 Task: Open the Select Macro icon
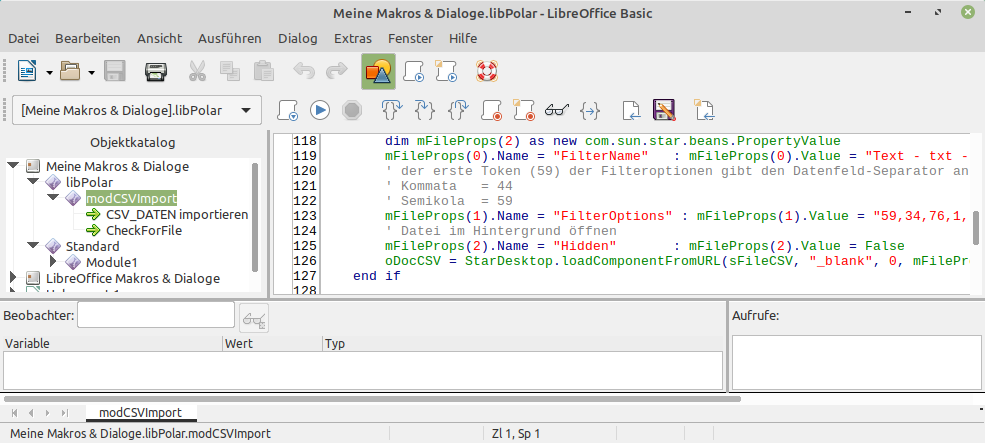coord(415,72)
